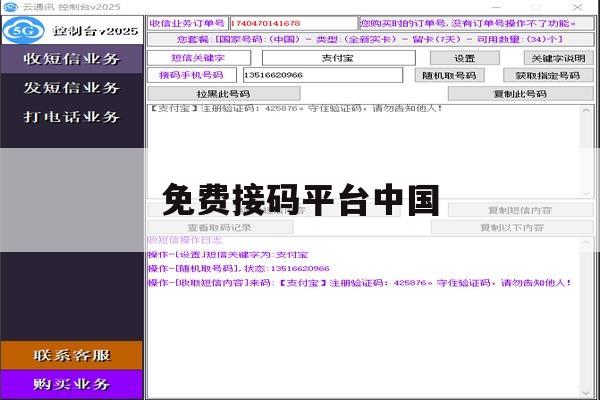
Task: Click the received 支付宝 SMS text in message box
Action: pyautogui.click(x=295, y=108)
